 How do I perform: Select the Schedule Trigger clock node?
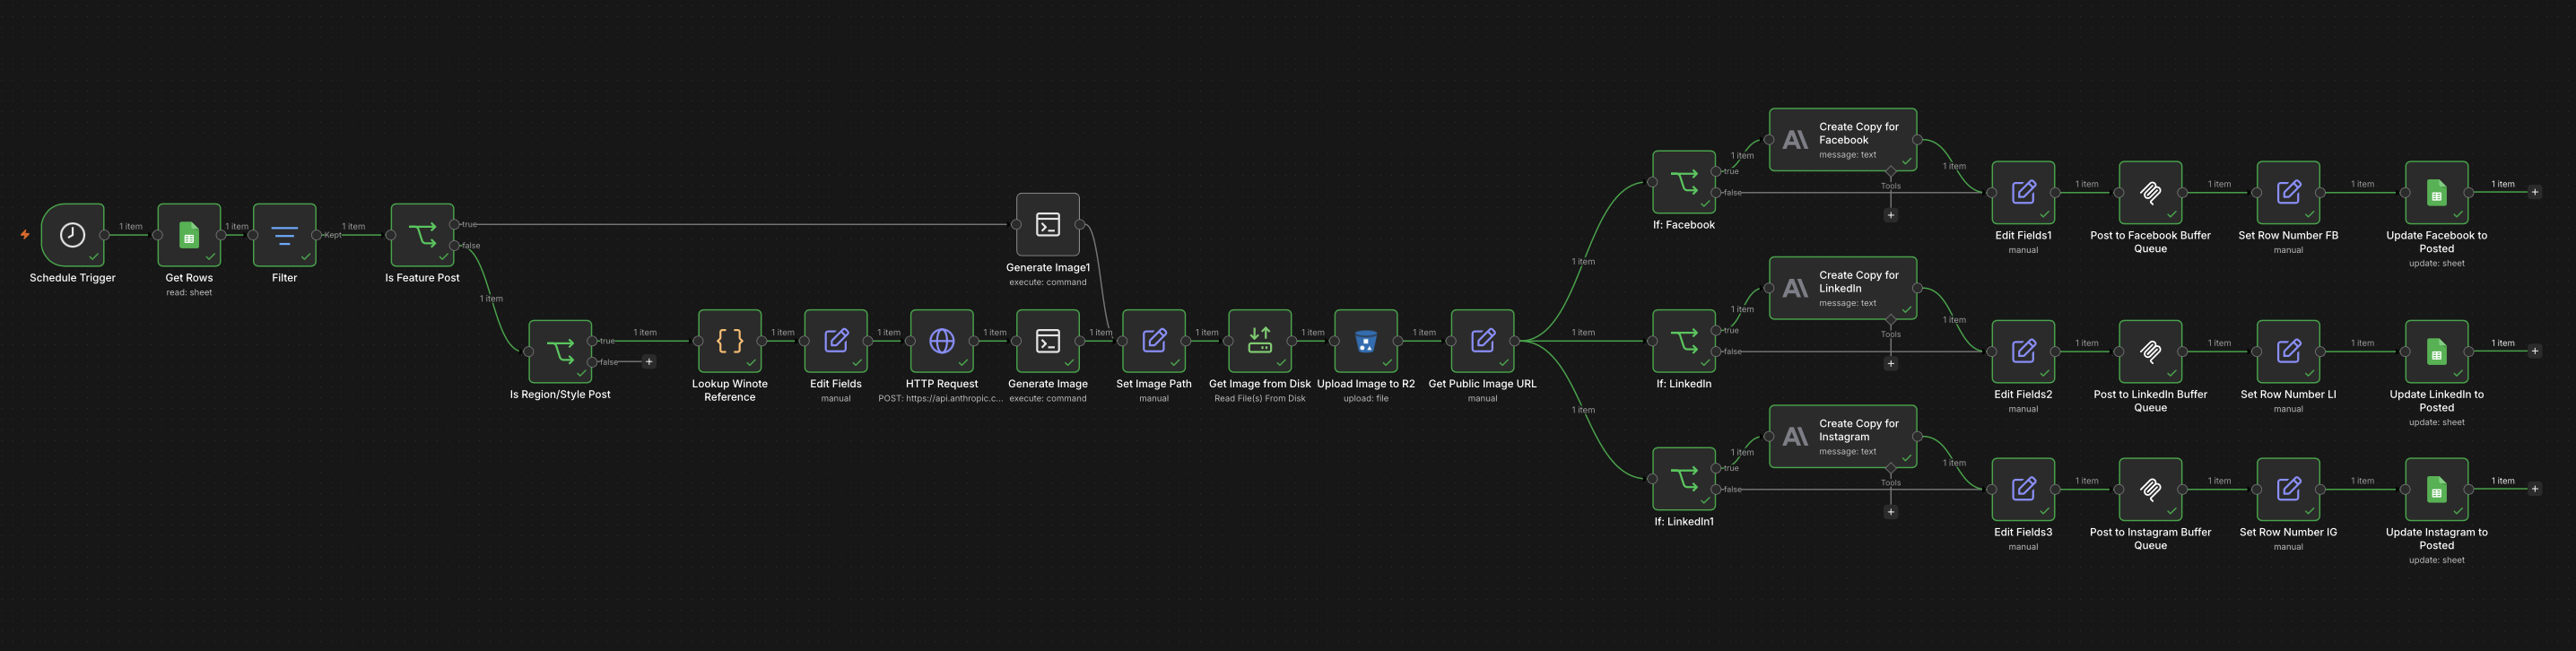72,235
